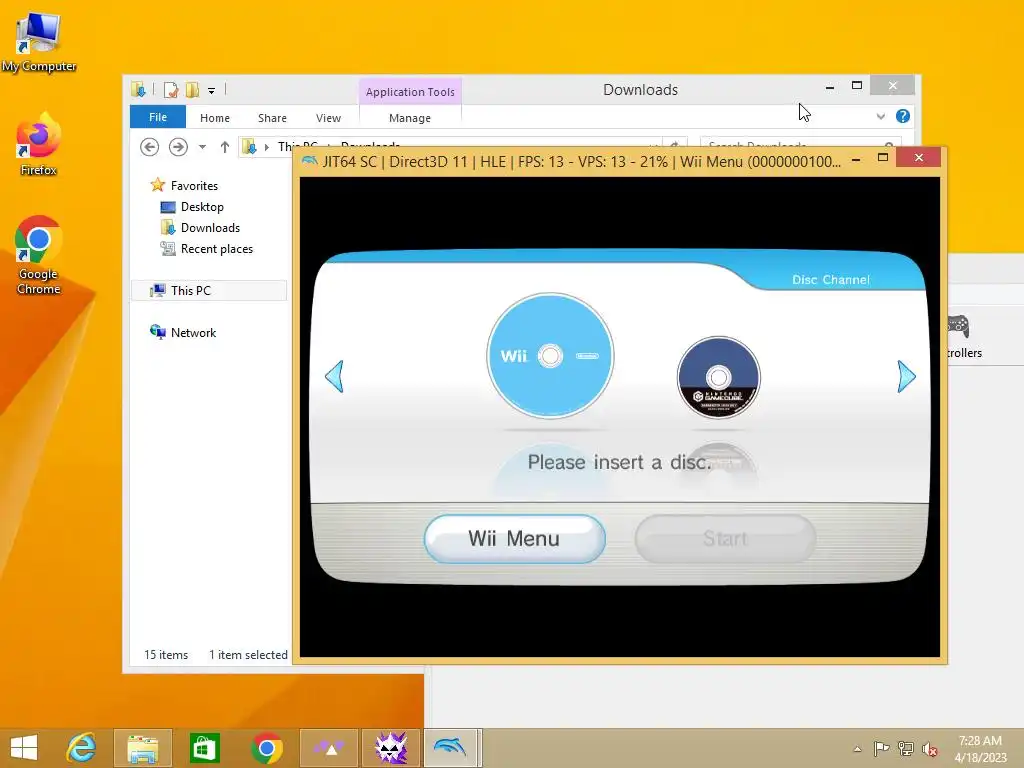Open the Manage tab under Application Tools
The image size is (1024, 768).
point(410,118)
